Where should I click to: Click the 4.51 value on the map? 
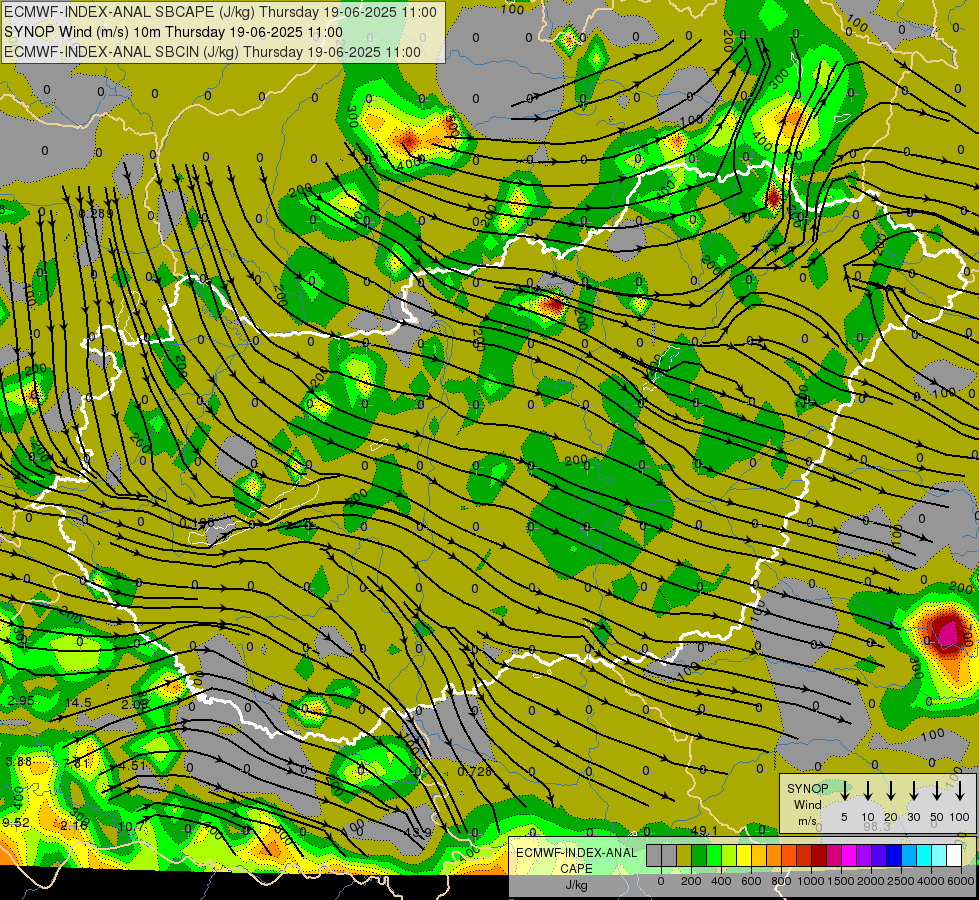132,765
